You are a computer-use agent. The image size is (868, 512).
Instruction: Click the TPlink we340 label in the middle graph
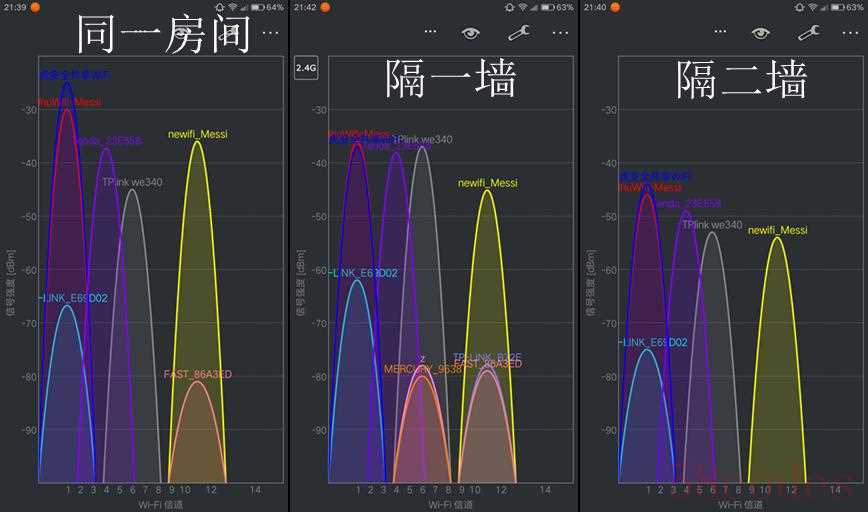(x=422, y=139)
